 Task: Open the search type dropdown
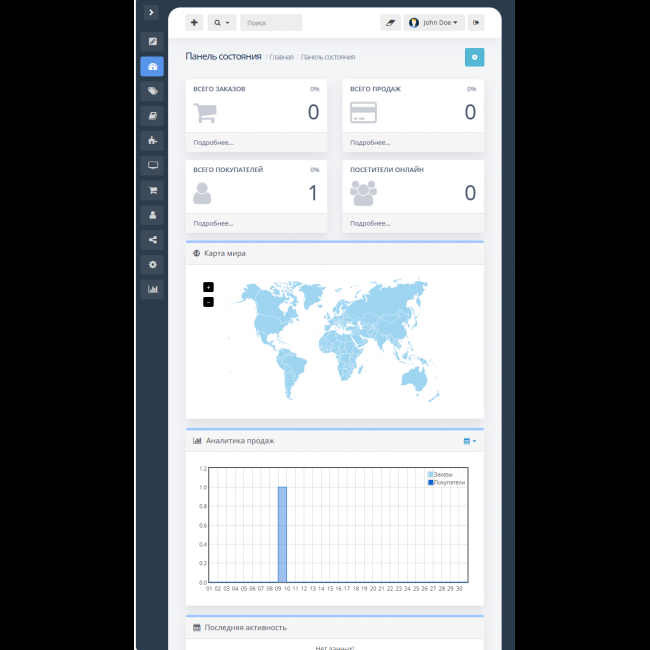(x=222, y=22)
